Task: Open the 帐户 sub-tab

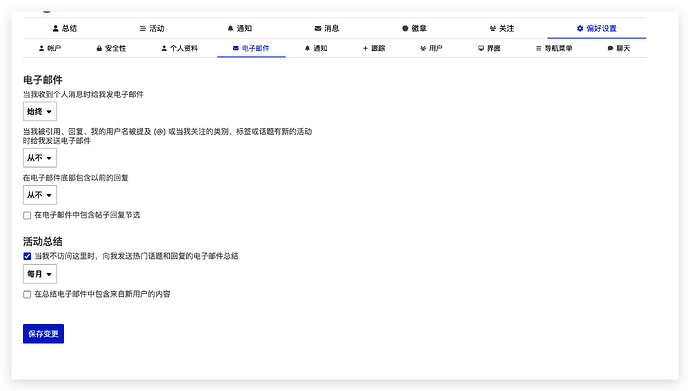Action: (x=50, y=48)
